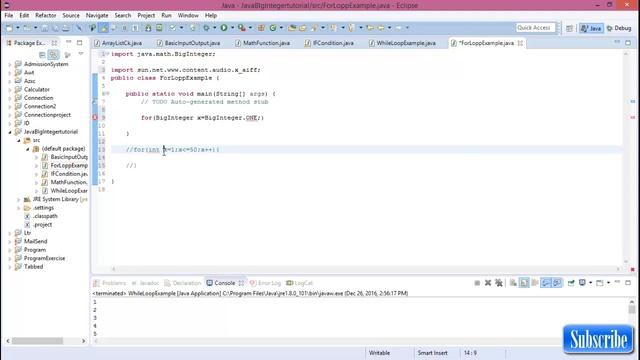Switch to the WhileLoopExample.java tab
The height and width of the screenshot is (360, 640).
(x=402, y=43)
